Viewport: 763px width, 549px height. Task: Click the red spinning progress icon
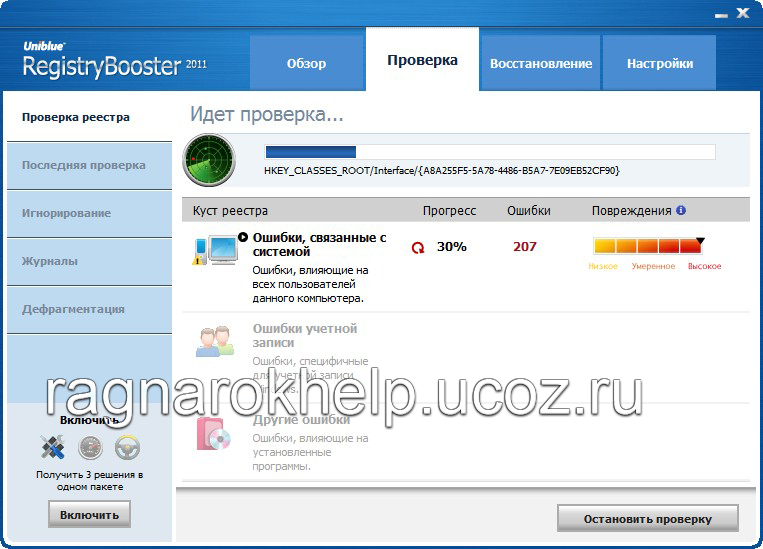pyautogui.click(x=418, y=247)
